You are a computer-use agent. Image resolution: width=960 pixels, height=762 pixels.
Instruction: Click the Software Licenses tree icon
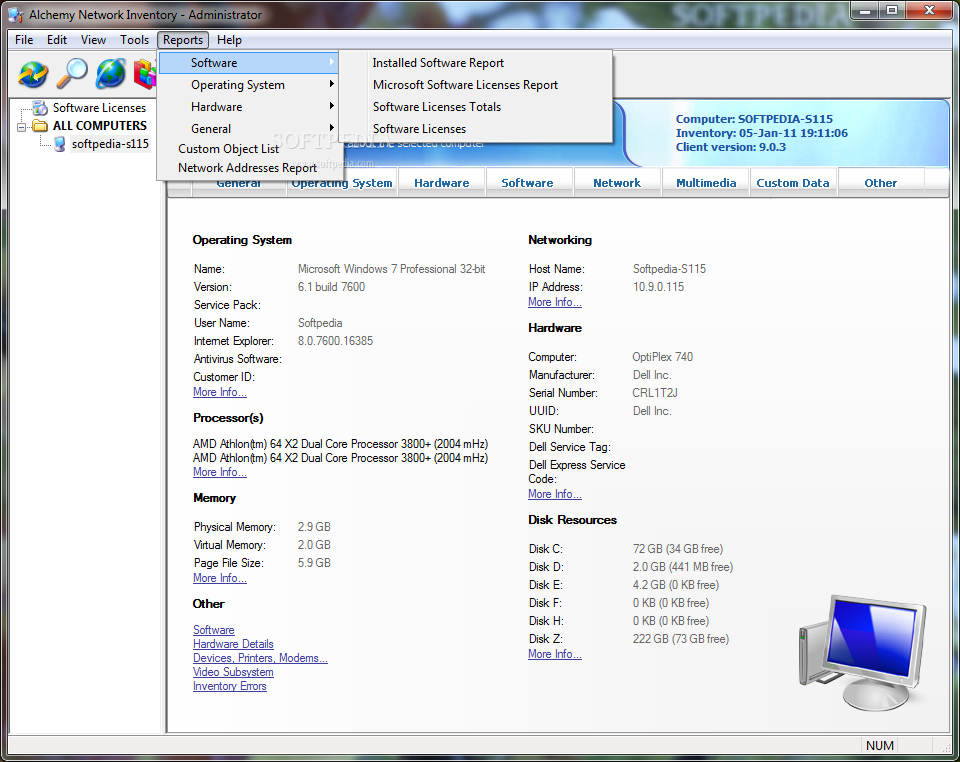40,108
